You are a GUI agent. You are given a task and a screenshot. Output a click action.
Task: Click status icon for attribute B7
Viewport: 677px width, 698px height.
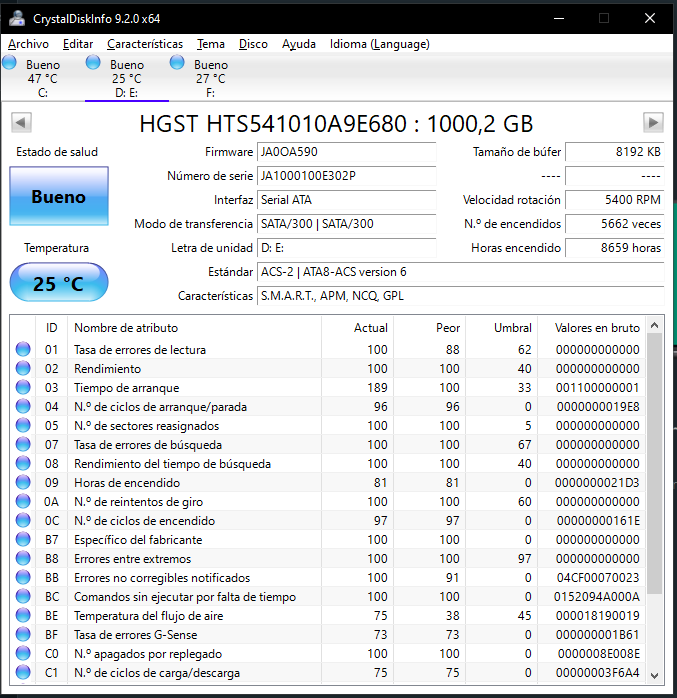click(23, 539)
